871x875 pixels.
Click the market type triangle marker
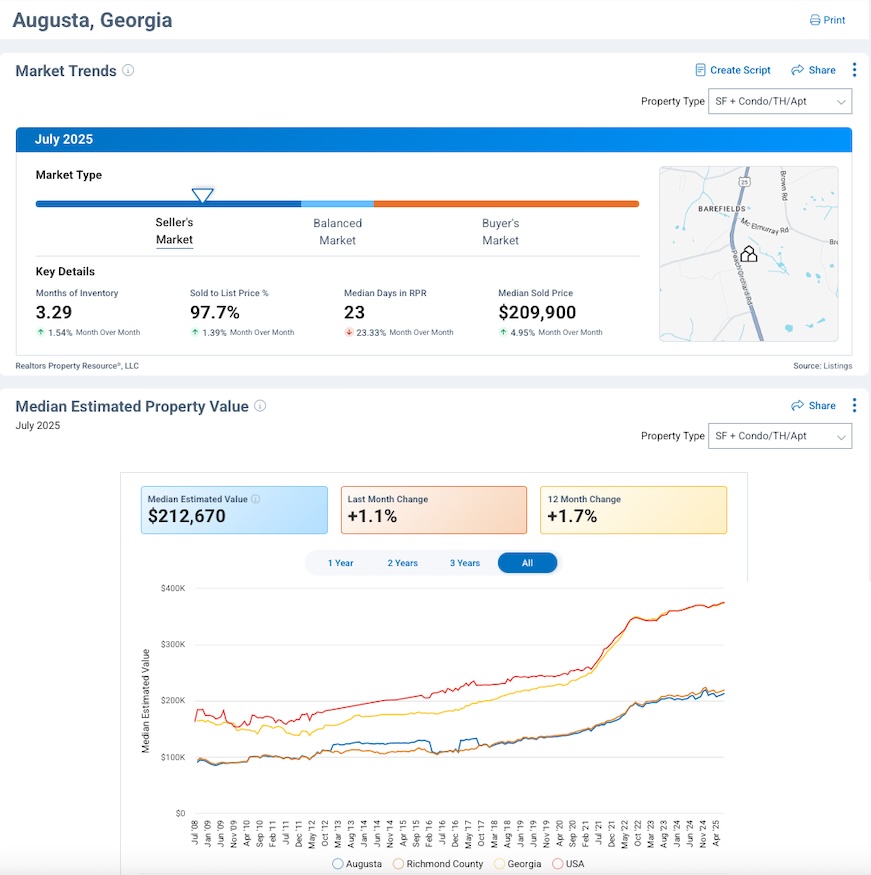(203, 195)
